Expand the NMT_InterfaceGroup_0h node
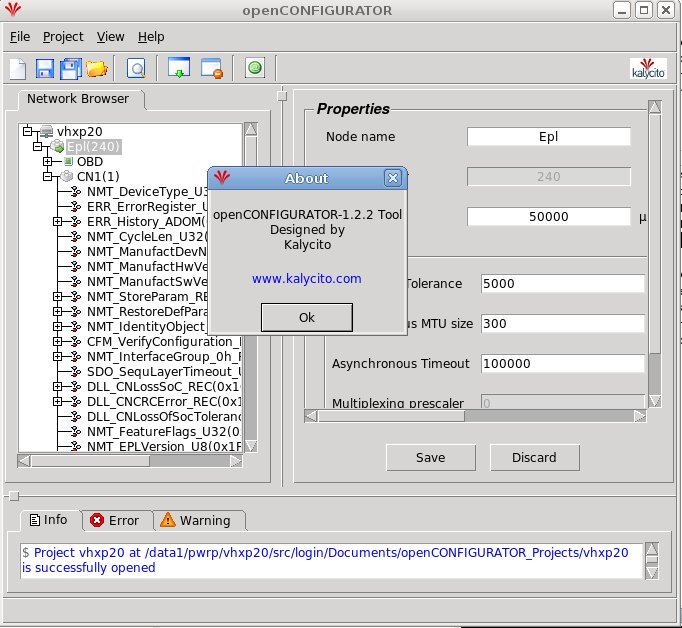682x628 pixels. coord(57,356)
